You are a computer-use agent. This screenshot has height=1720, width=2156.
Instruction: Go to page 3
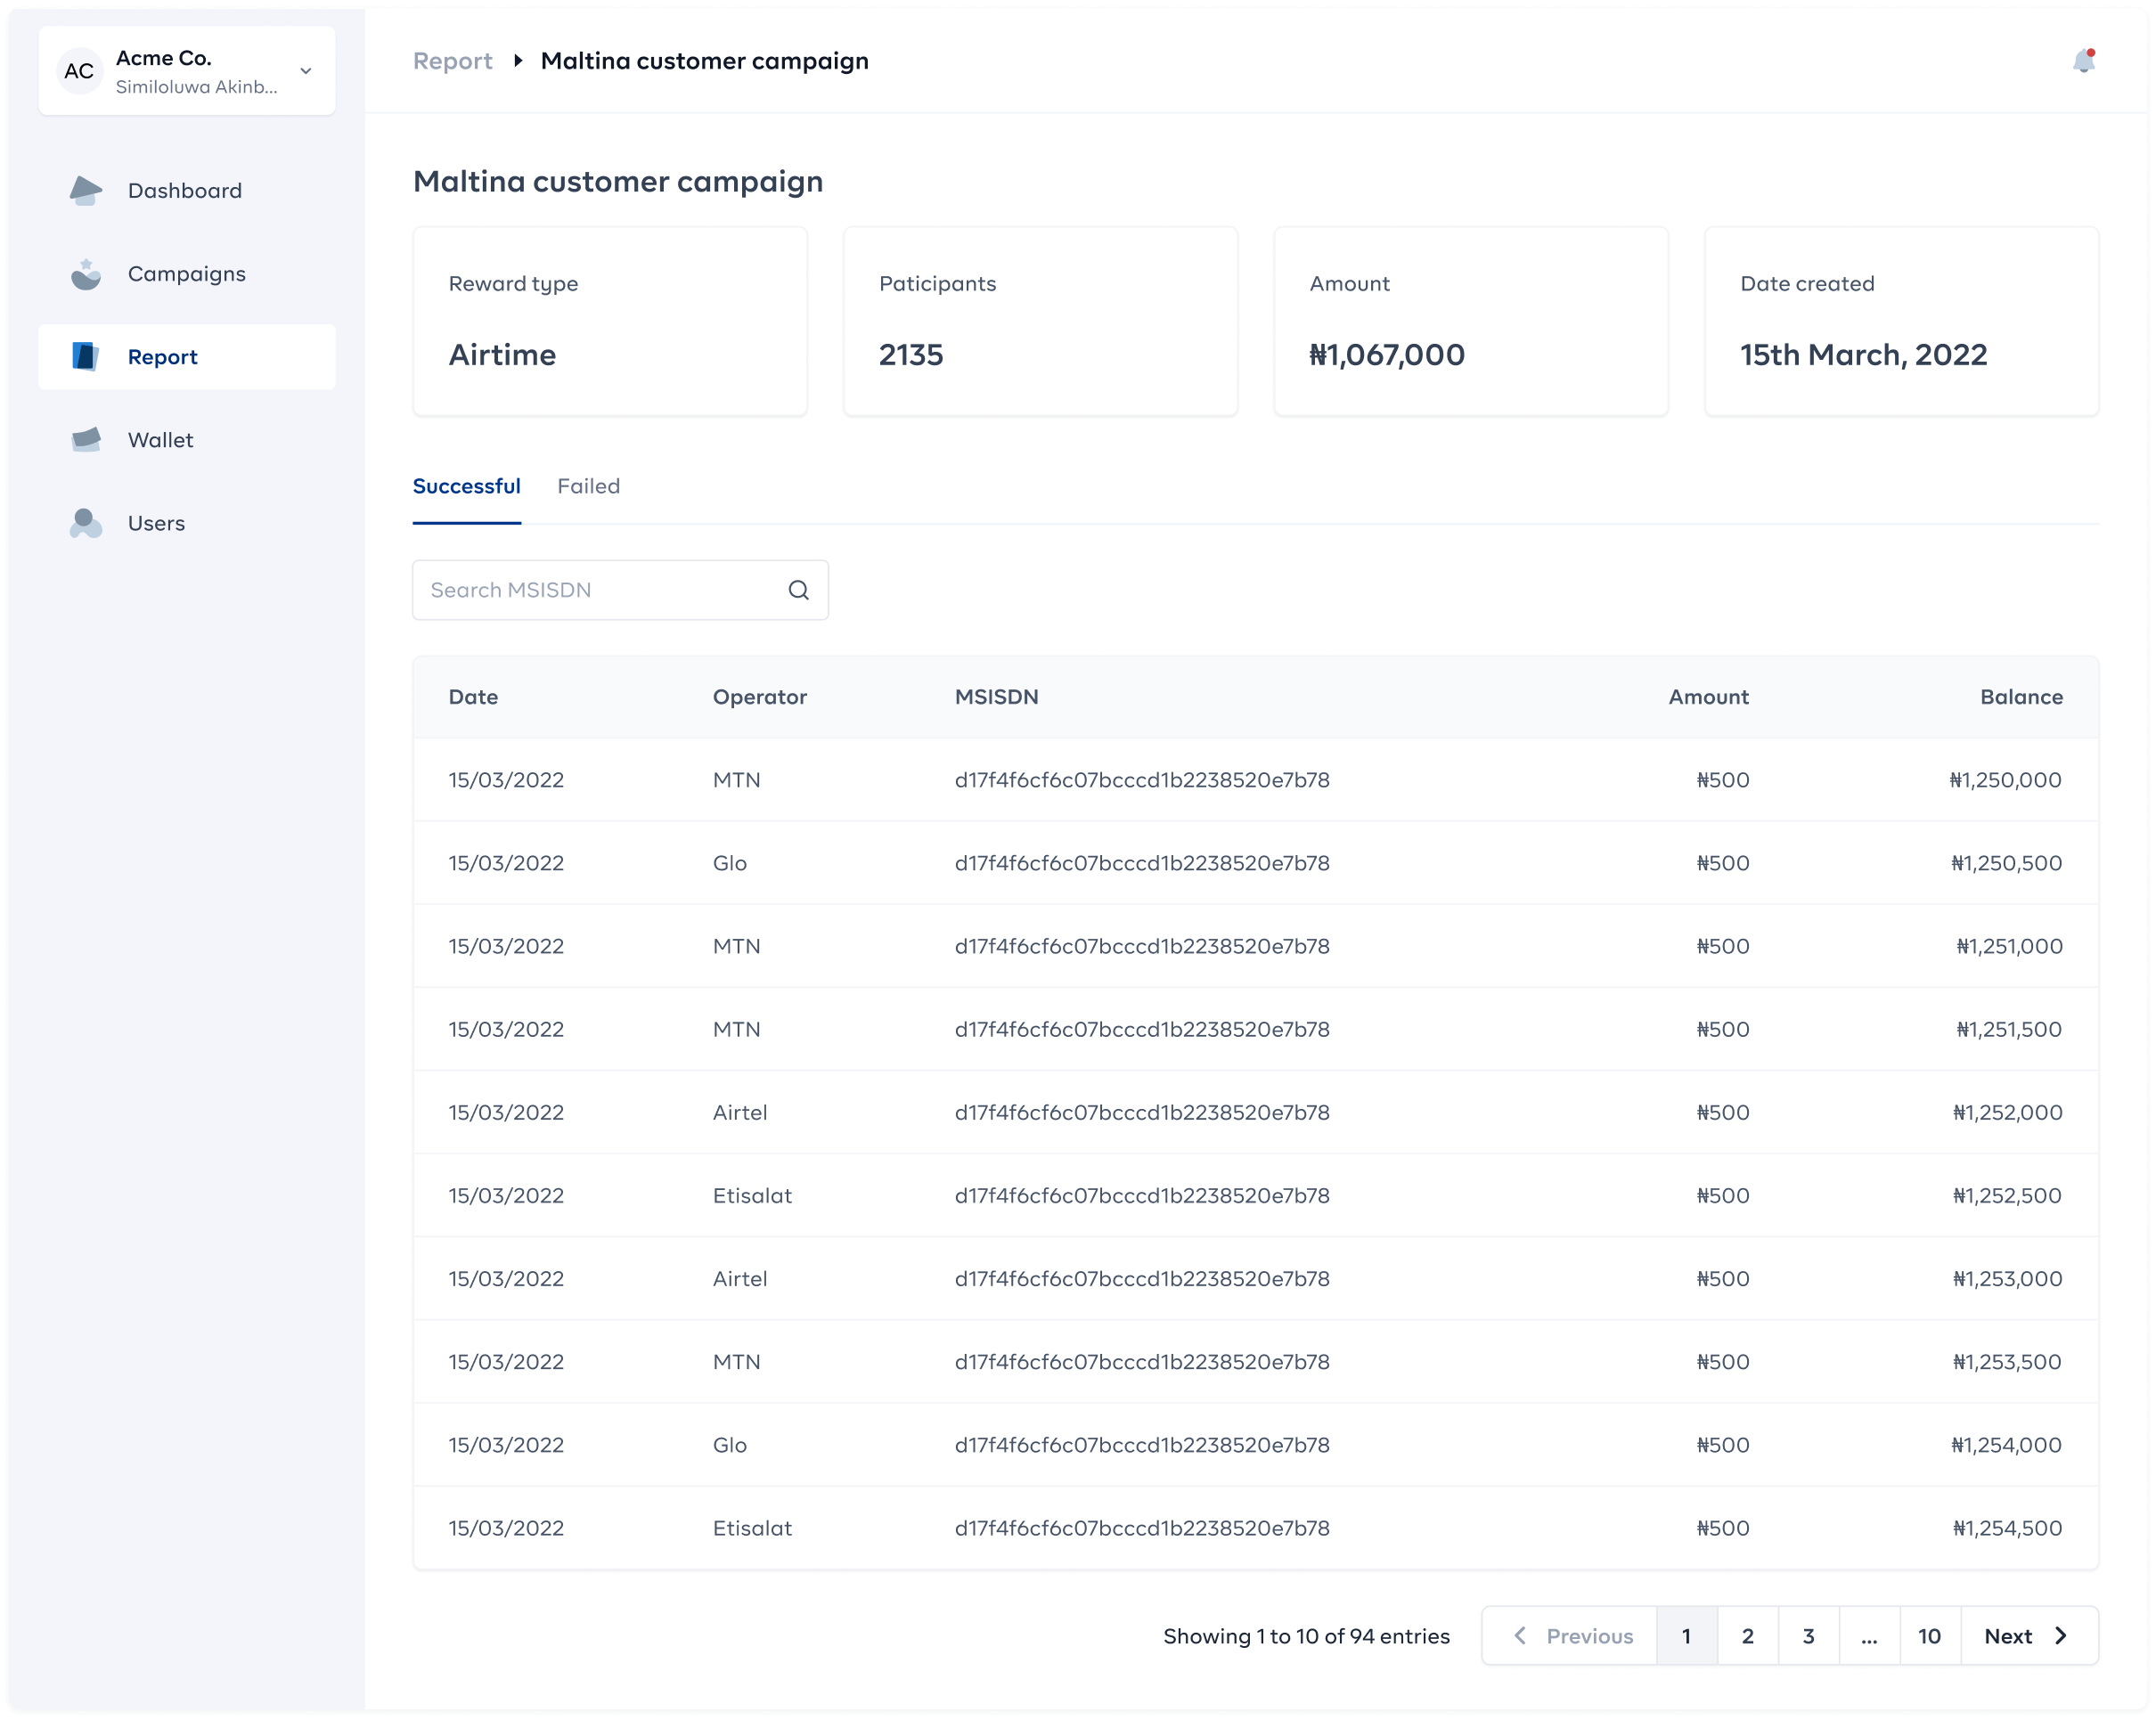tap(1809, 1636)
